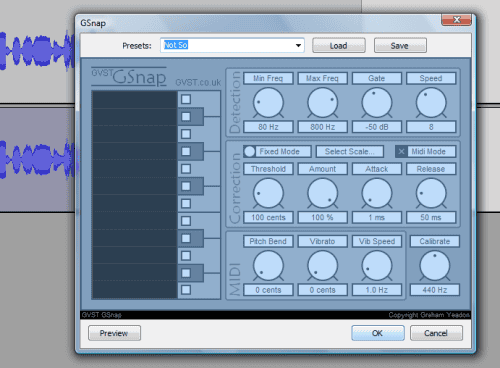This screenshot has width=500, height=368.
Task: Check the A key checkbox
Action: point(186,134)
